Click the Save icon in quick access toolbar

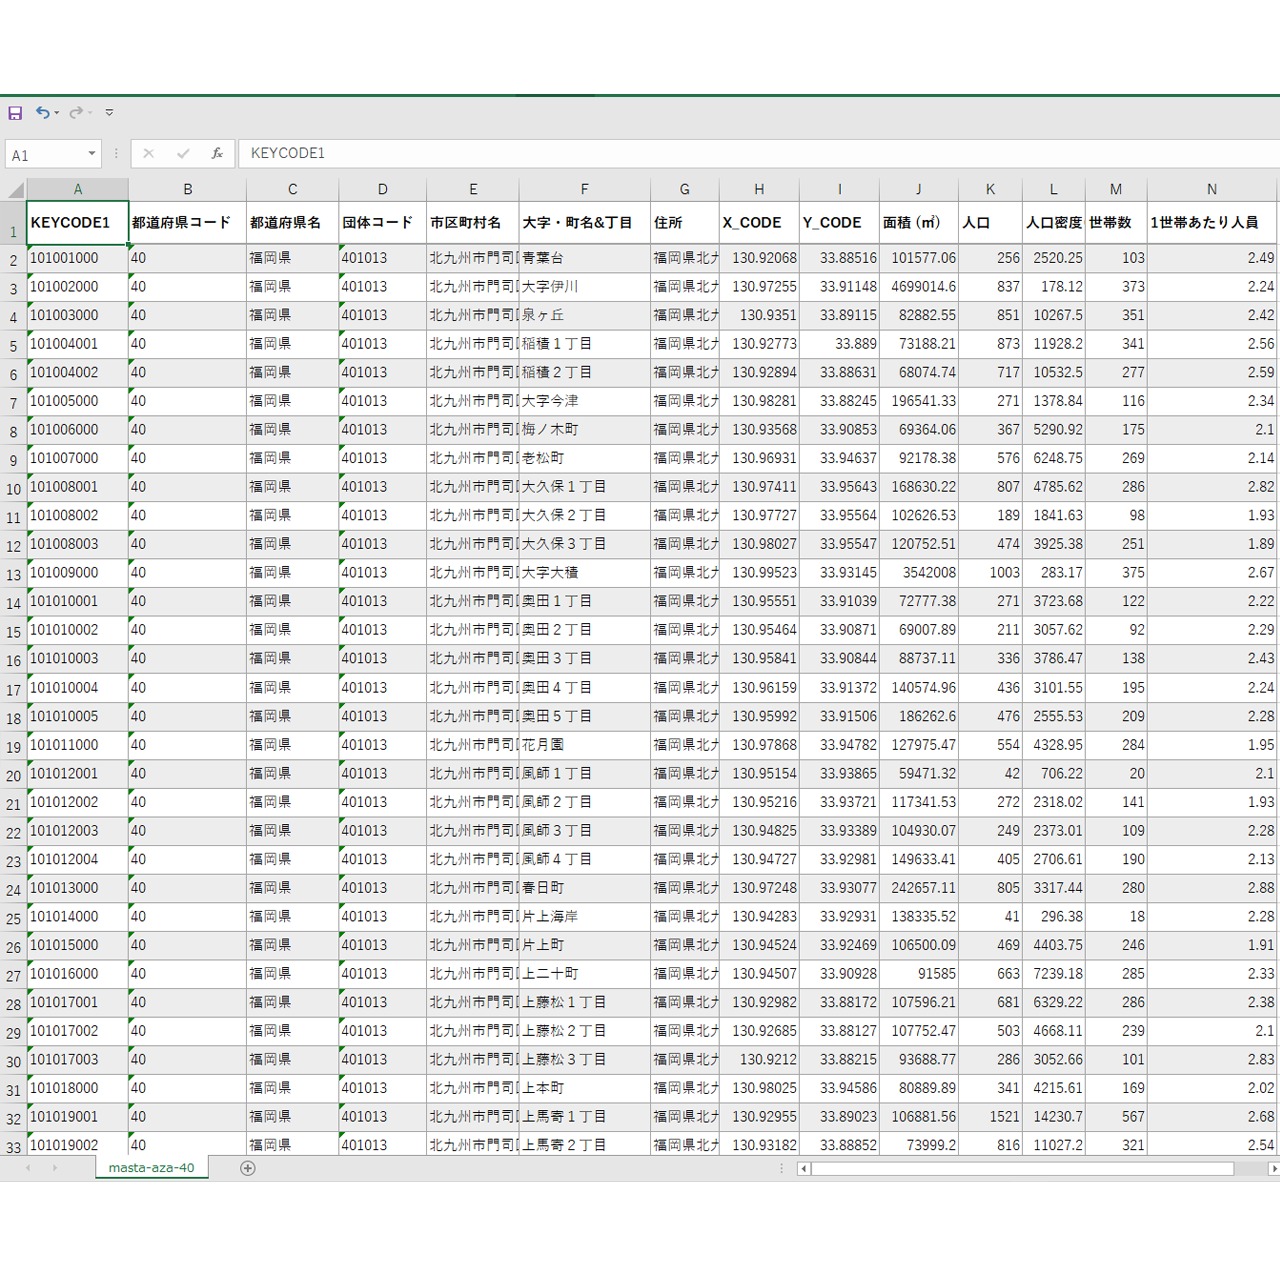(15, 113)
